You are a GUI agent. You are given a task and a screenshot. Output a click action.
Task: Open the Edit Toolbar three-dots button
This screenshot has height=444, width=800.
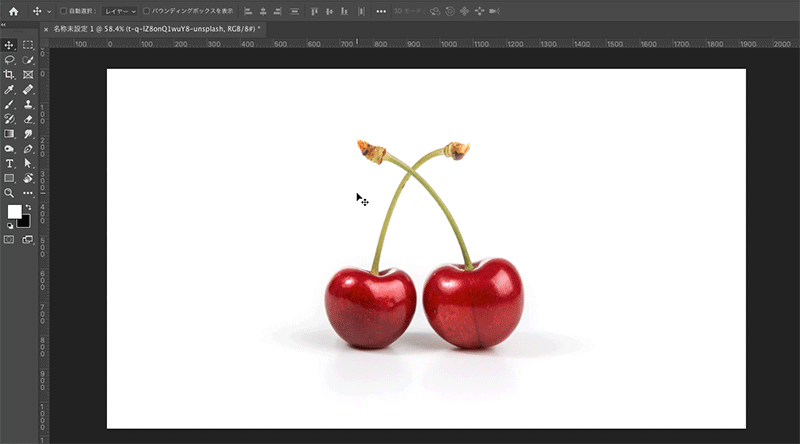(28, 193)
